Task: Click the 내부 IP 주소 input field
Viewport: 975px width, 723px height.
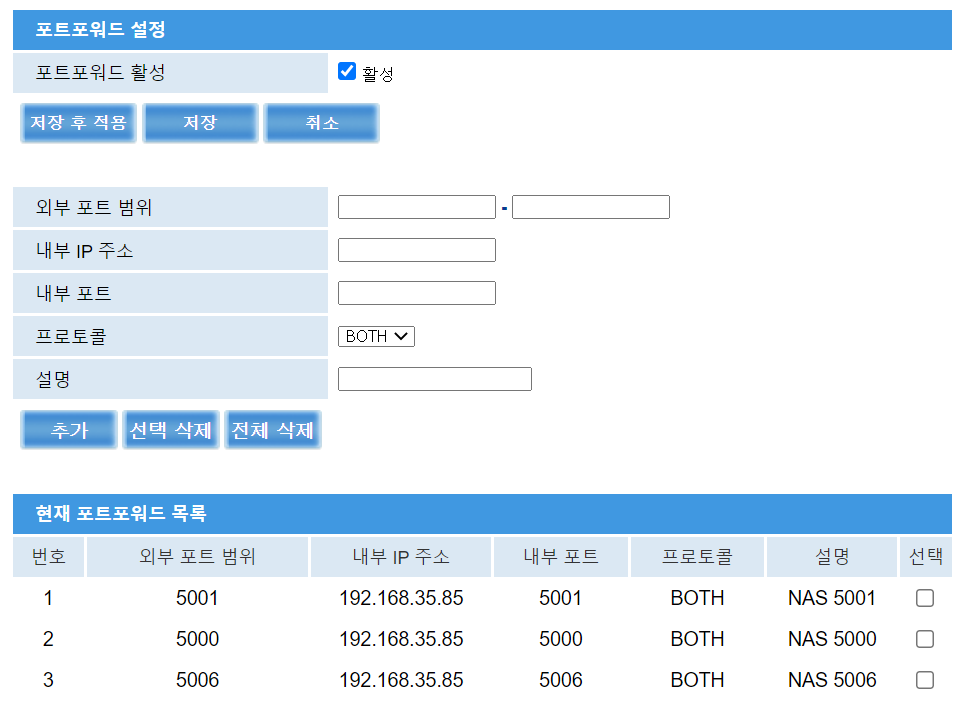Action: coord(416,250)
